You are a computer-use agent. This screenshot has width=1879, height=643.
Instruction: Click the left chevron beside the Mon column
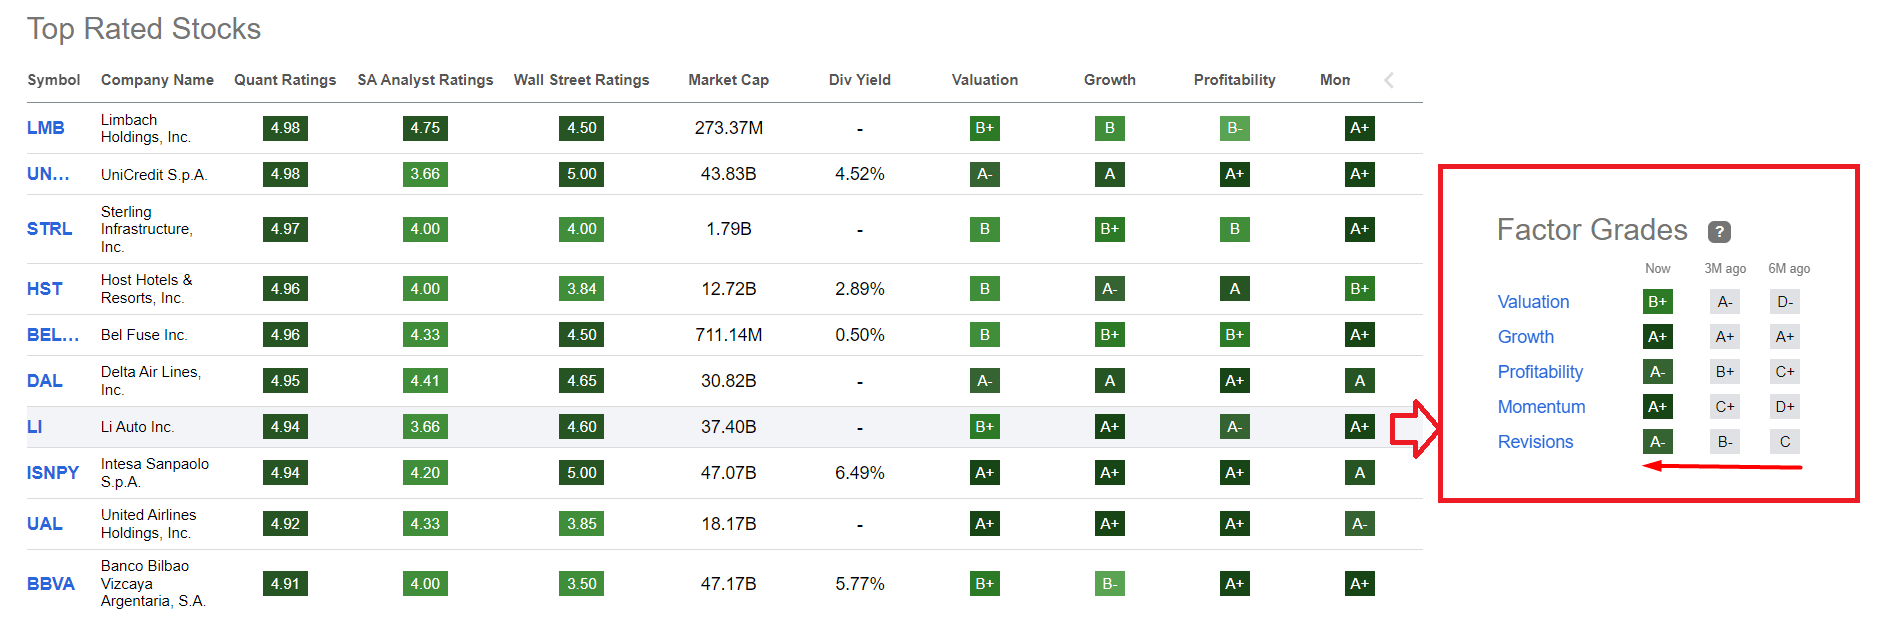click(1389, 80)
